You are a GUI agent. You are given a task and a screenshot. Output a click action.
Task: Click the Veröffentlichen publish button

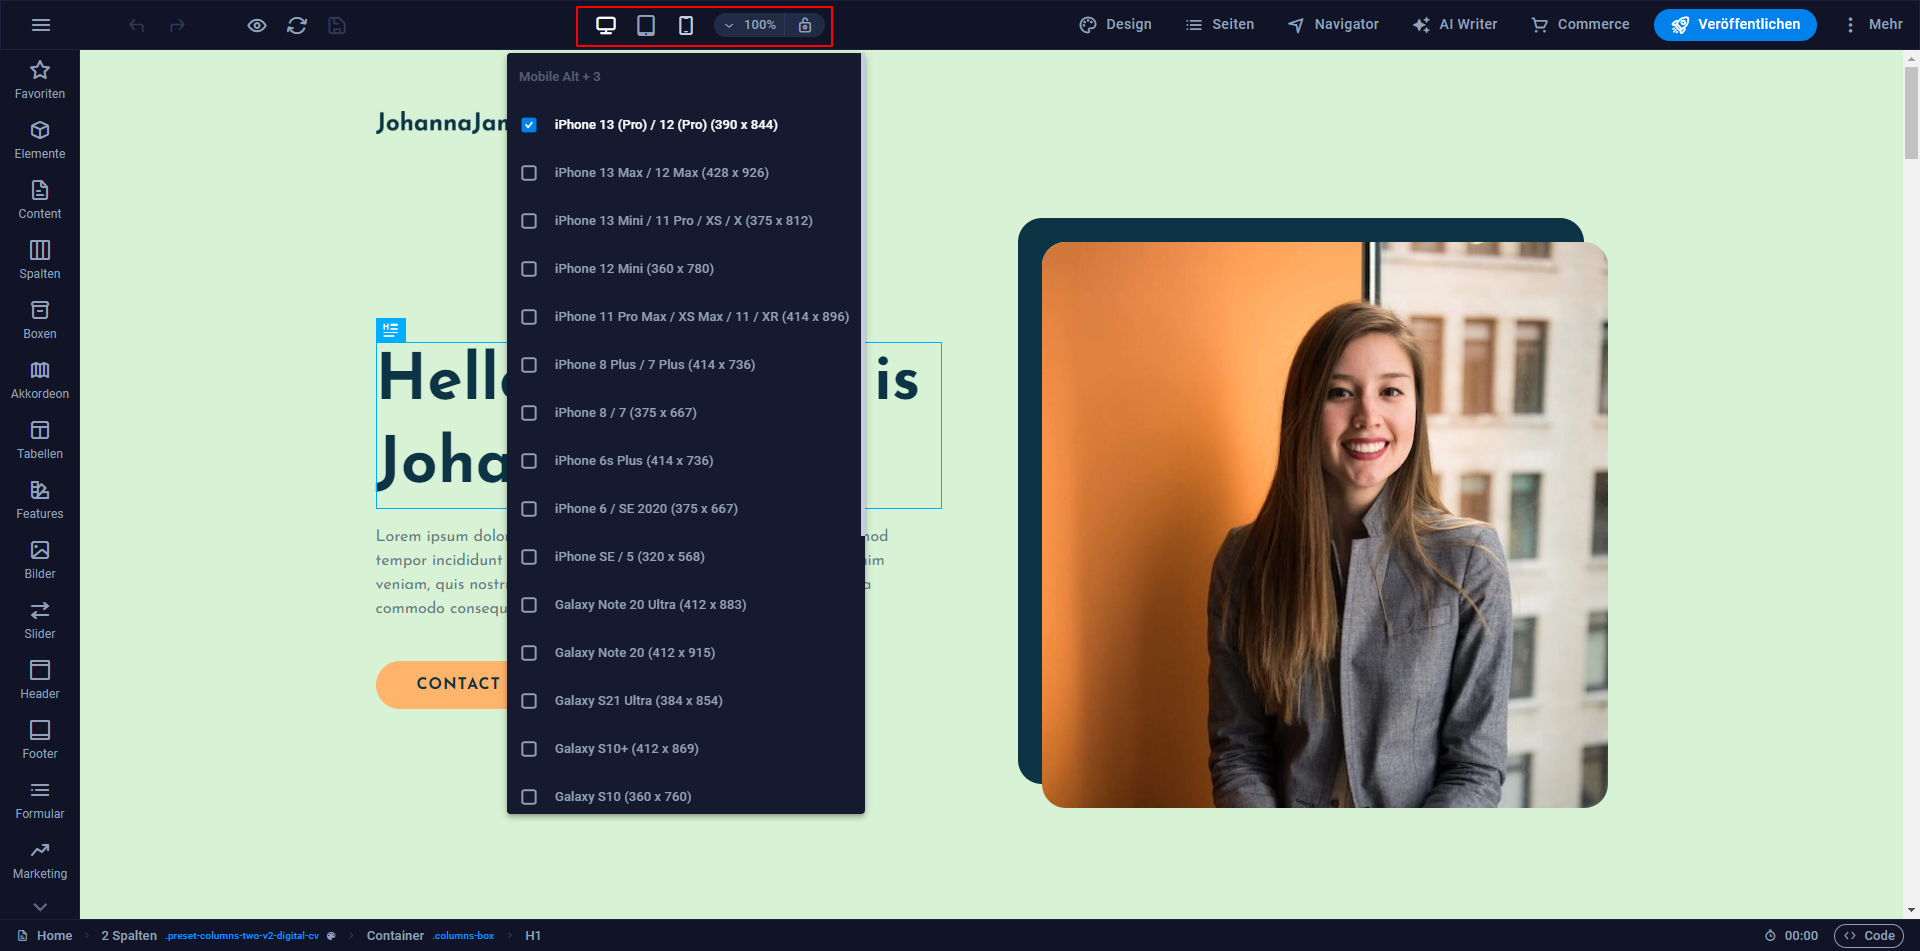pyautogui.click(x=1735, y=25)
